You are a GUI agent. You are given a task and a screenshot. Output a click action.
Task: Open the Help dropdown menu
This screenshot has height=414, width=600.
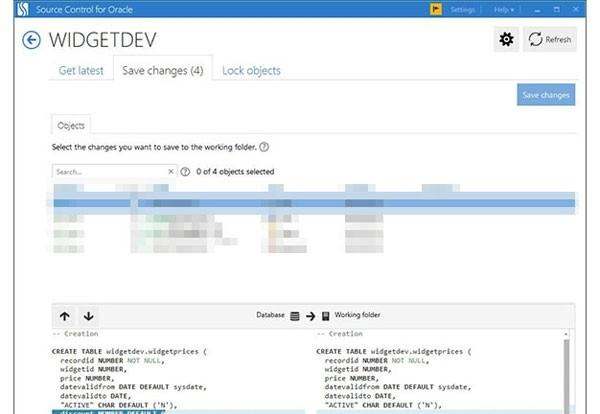[x=504, y=10]
